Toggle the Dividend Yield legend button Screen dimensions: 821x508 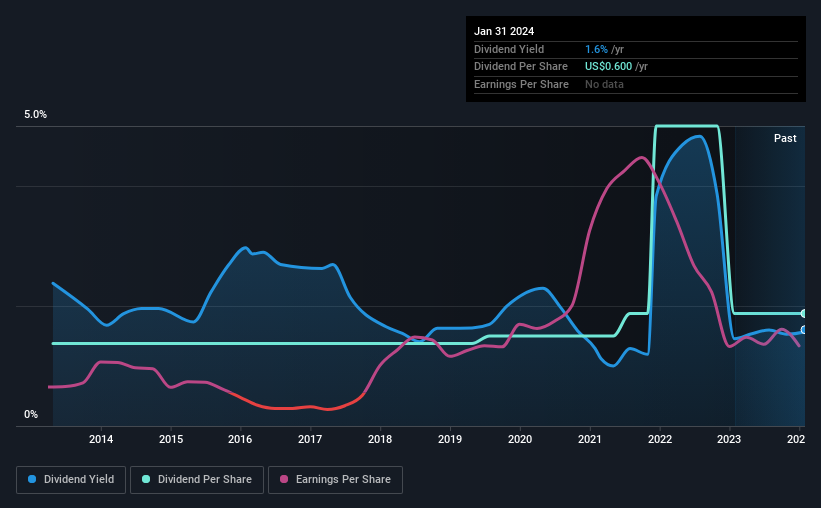coord(71,480)
